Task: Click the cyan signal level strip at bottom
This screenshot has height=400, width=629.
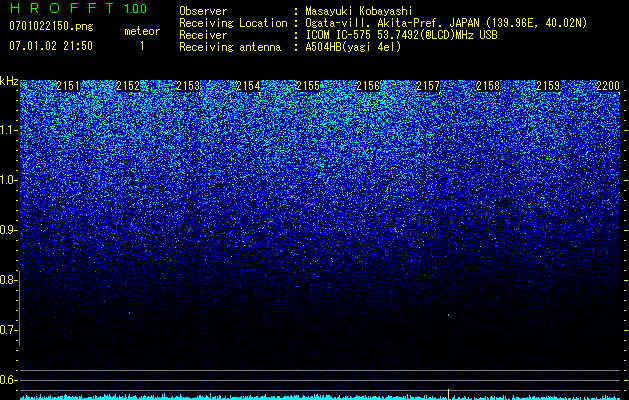Action: [320, 397]
